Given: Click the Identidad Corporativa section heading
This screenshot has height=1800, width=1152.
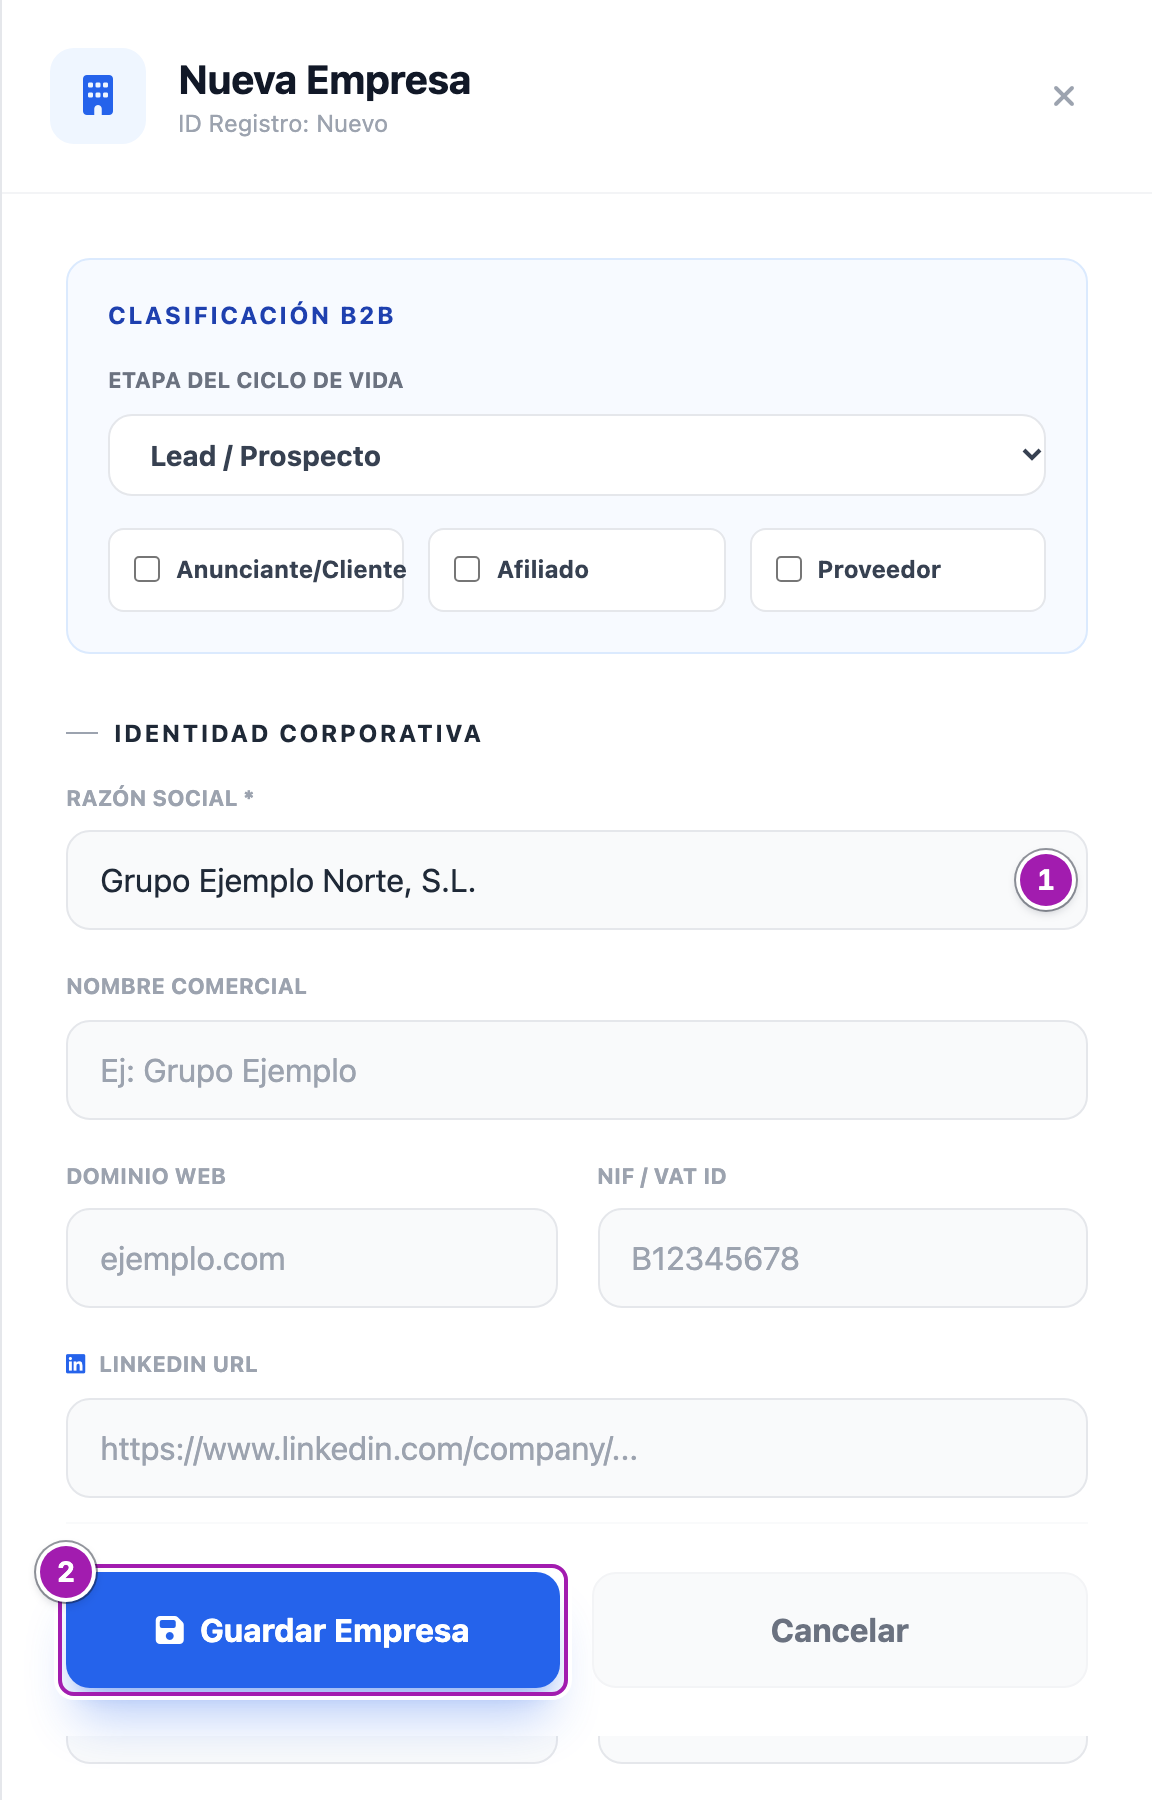Looking at the screenshot, I should 298,734.
